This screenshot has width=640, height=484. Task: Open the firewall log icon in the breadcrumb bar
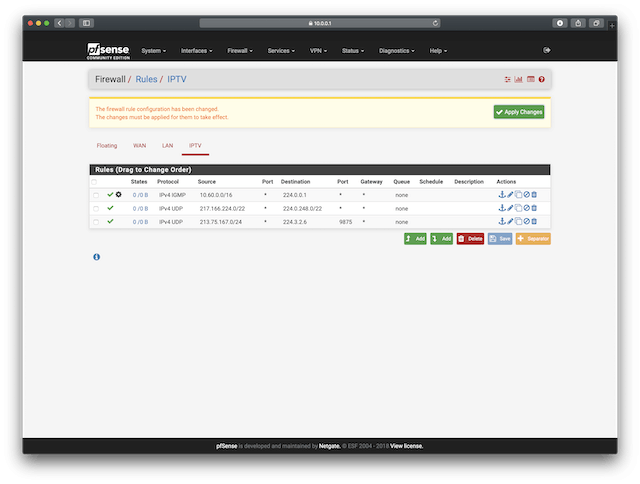click(x=531, y=79)
